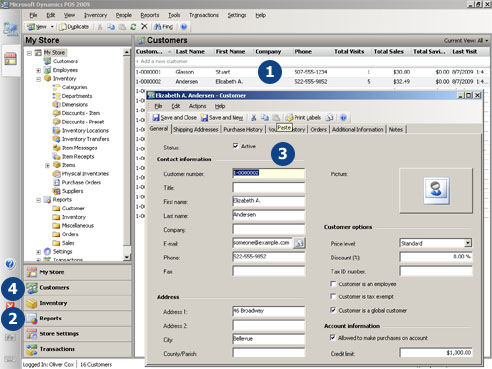This screenshot has height=369, width=492.
Task: Toggle Allowed to make purchases on account
Action: coord(333,337)
